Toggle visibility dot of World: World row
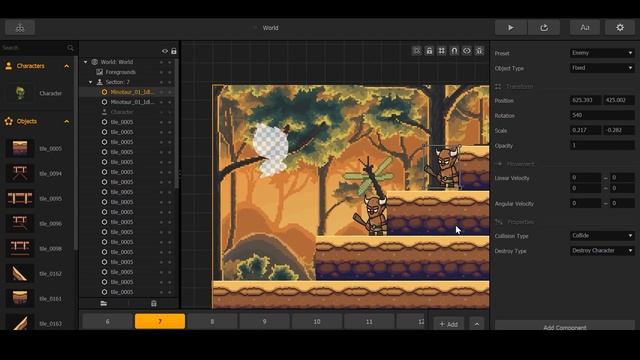The width and height of the screenshot is (640, 360). (162, 62)
